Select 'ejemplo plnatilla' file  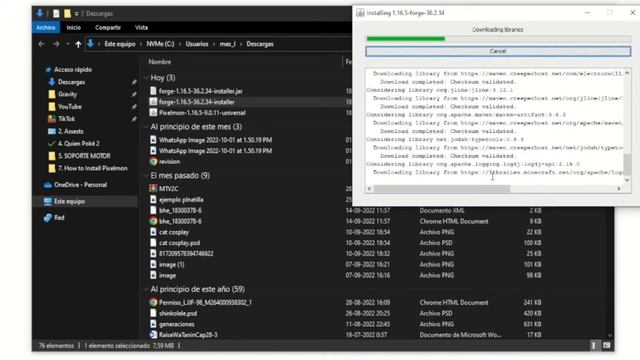click(x=181, y=200)
